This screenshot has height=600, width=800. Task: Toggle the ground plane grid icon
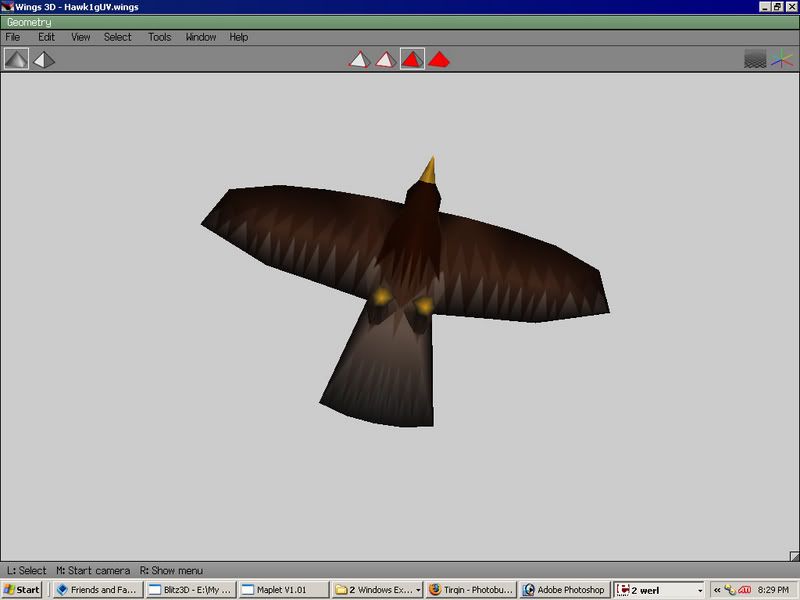pyautogui.click(x=755, y=59)
